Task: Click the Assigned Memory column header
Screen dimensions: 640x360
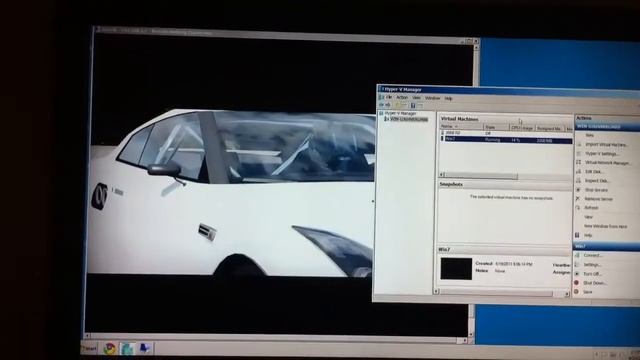Action: (x=549, y=129)
